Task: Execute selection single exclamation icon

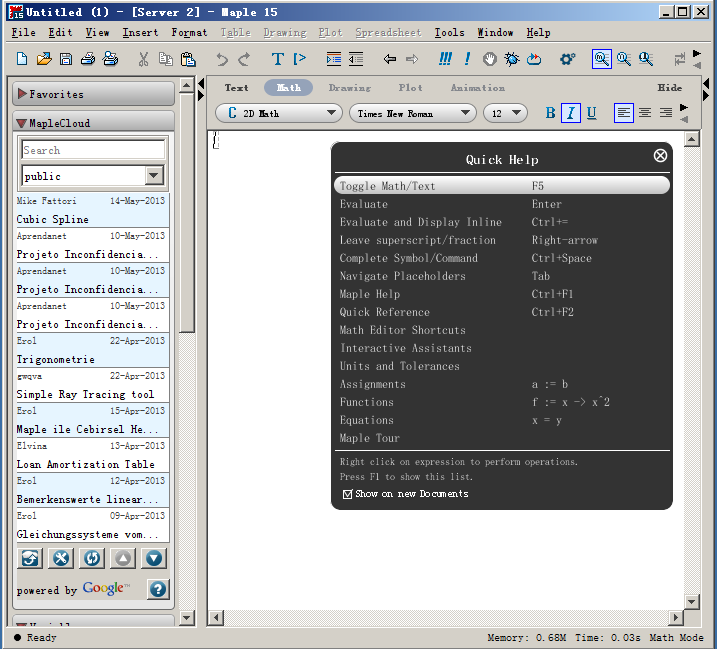Action: coord(467,59)
